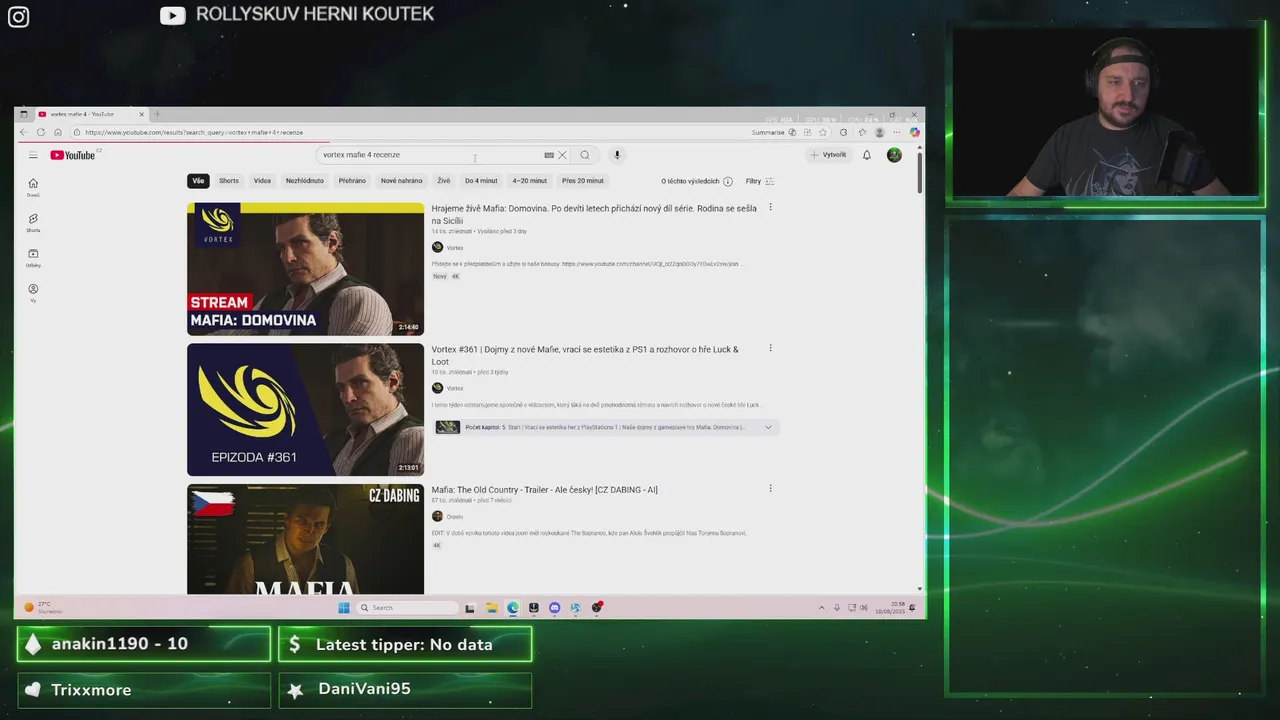This screenshot has width=1280, height=720.
Task: Open the weather widget on the taskbar
Action: tap(44, 607)
